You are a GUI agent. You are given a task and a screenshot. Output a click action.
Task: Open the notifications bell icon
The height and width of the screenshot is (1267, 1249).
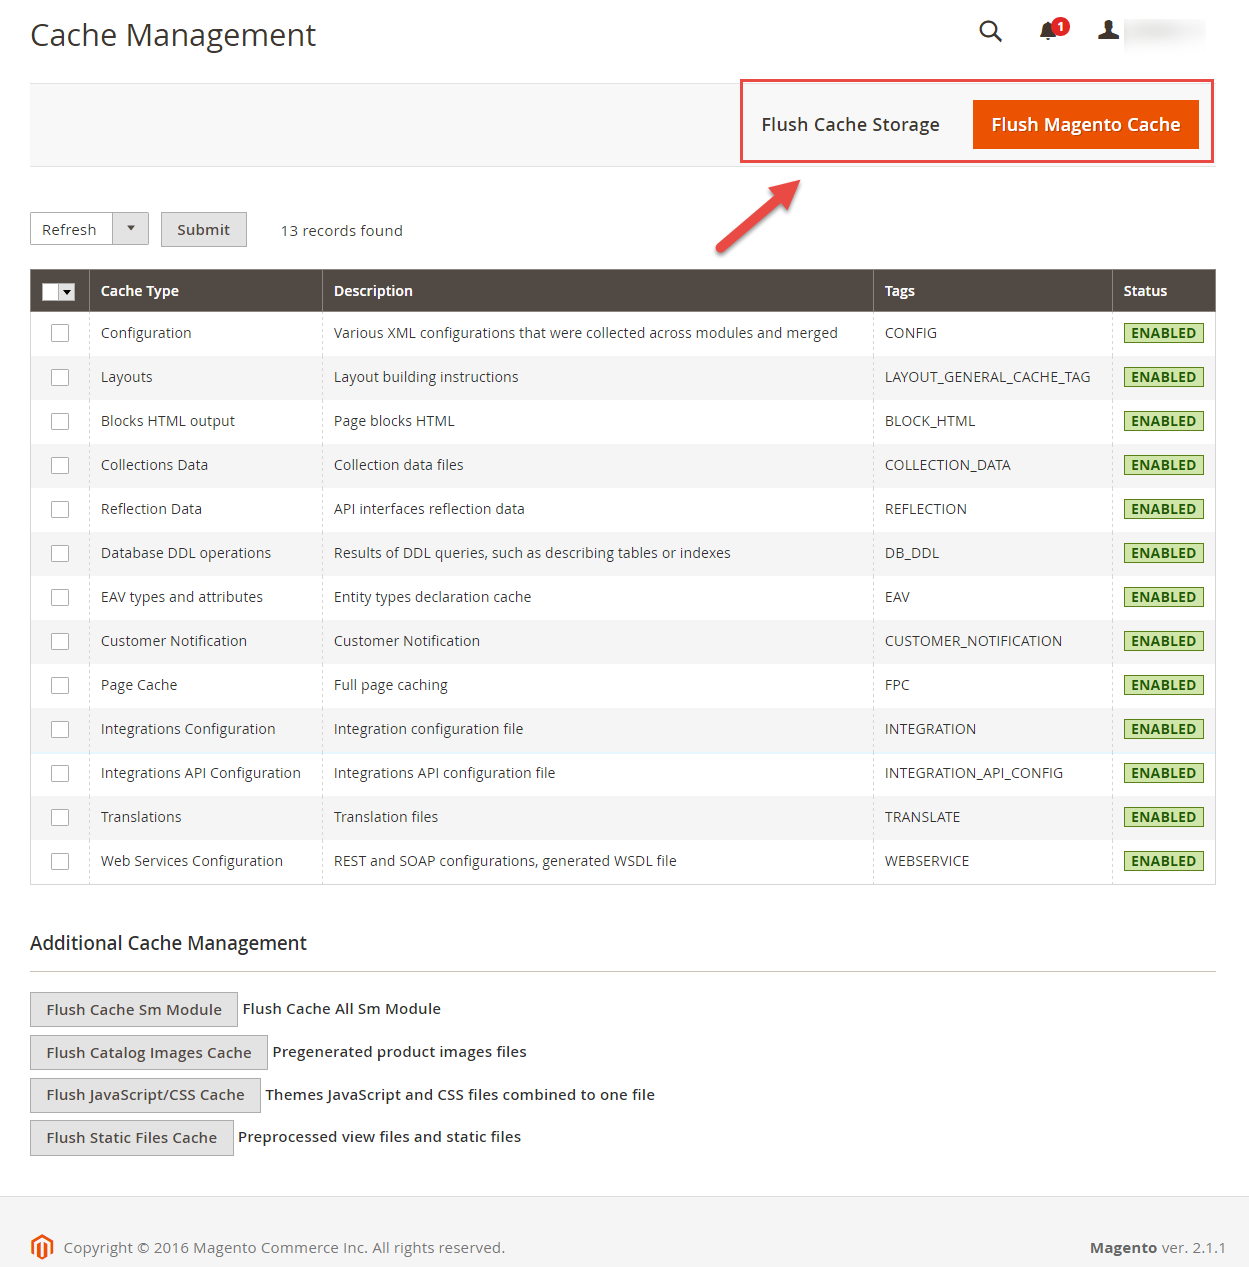[1048, 31]
